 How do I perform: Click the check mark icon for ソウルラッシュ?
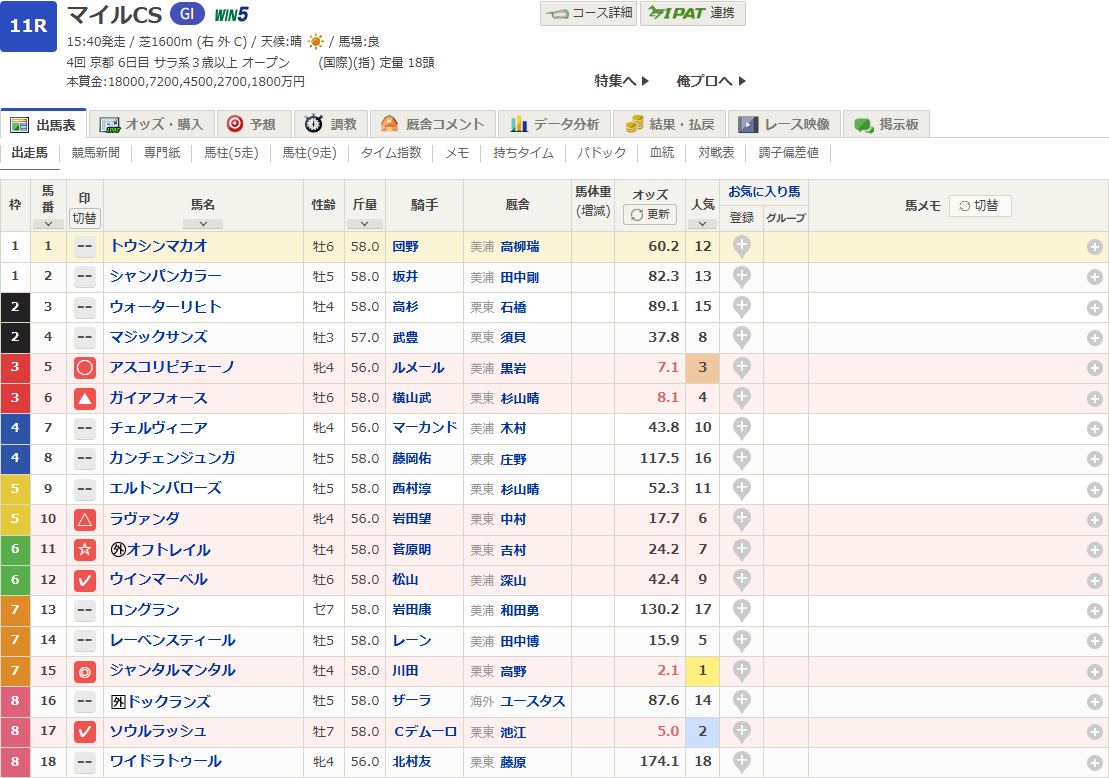85,732
